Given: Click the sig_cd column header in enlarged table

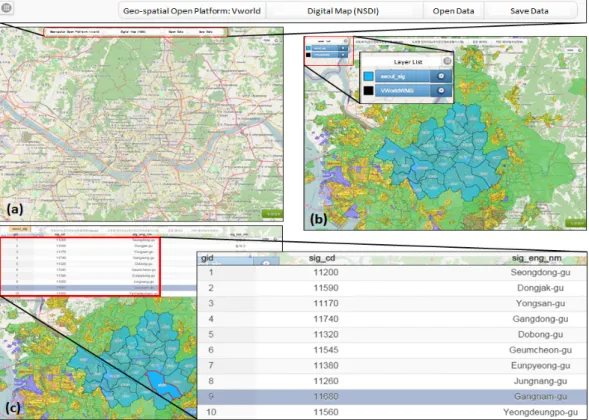Looking at the screenshot, I should (322, 258).
